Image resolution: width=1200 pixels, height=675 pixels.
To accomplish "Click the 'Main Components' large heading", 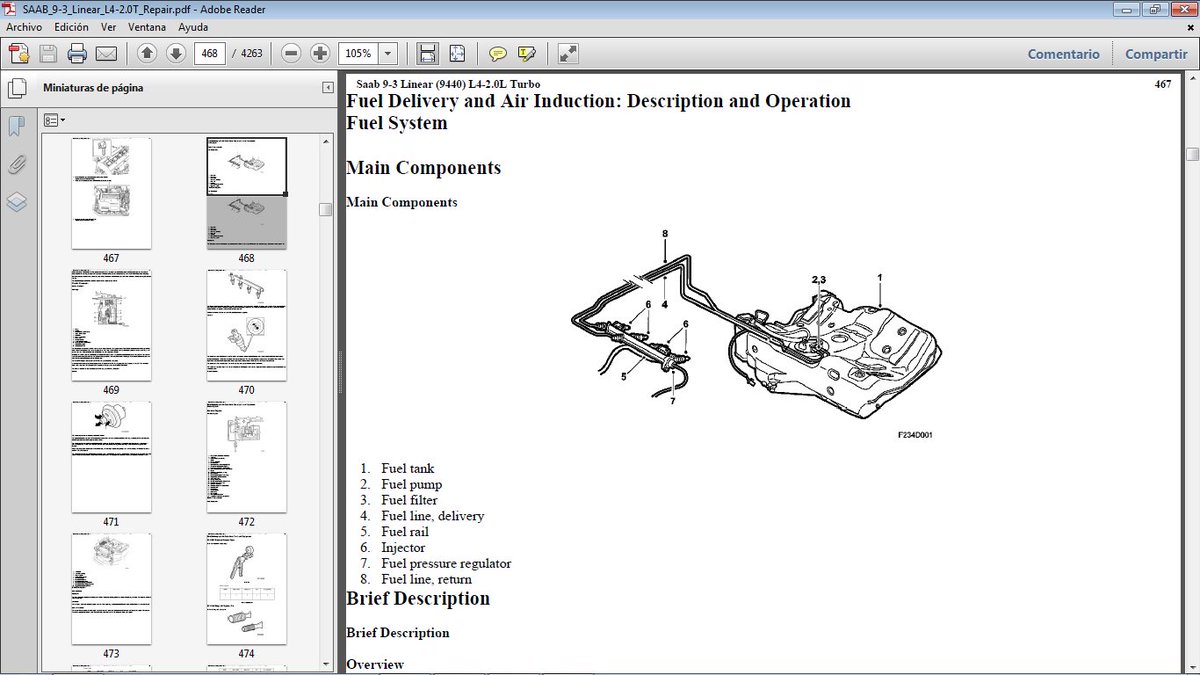I will (423, 168).
